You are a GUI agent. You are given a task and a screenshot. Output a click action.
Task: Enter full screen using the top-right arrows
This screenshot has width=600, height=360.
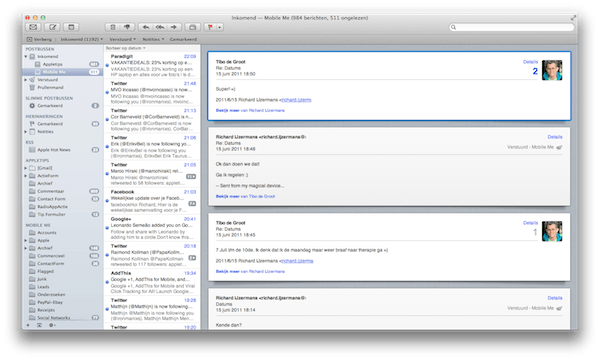pos(573,18)
